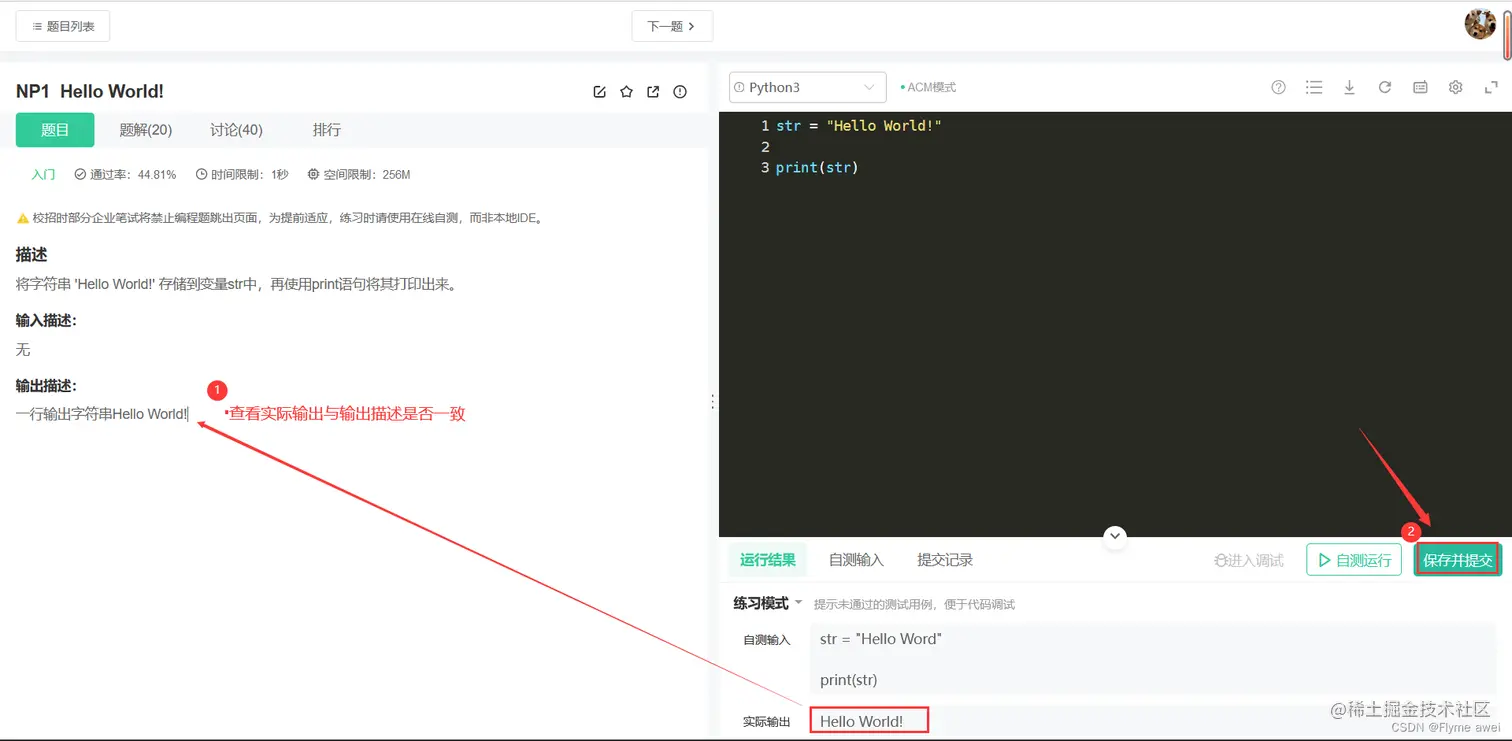Click the 自测输入 text box
This screenshot has width=1512, height=741.
pos(1155,658)
